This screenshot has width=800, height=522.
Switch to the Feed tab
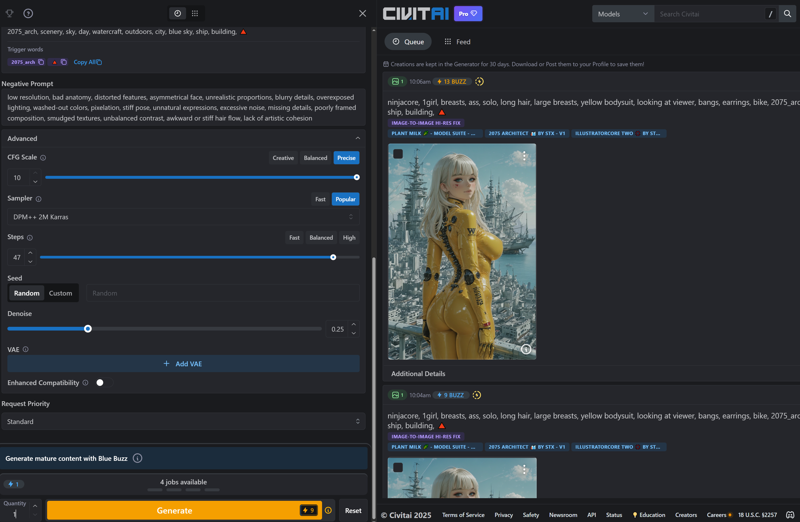coord(457,42)
